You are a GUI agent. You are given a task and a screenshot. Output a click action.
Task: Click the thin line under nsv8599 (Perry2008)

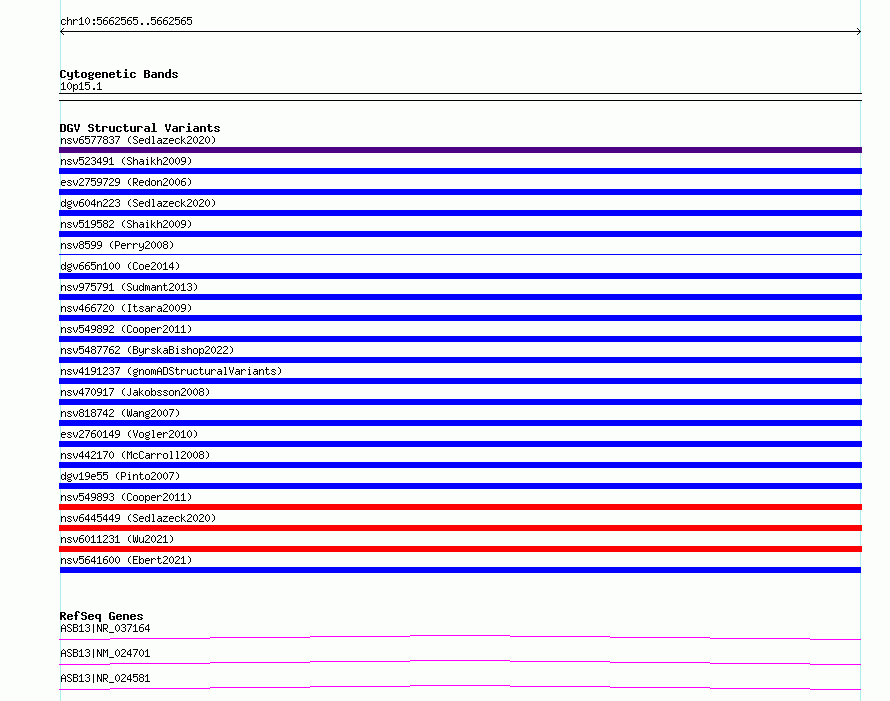[x=460, y=254]
